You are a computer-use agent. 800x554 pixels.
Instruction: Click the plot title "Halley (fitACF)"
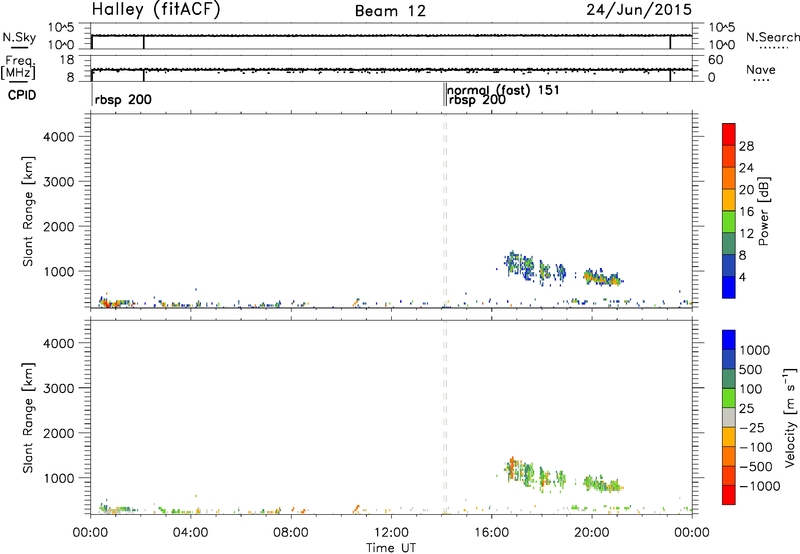pyautogui.click(x=156, y=10)
